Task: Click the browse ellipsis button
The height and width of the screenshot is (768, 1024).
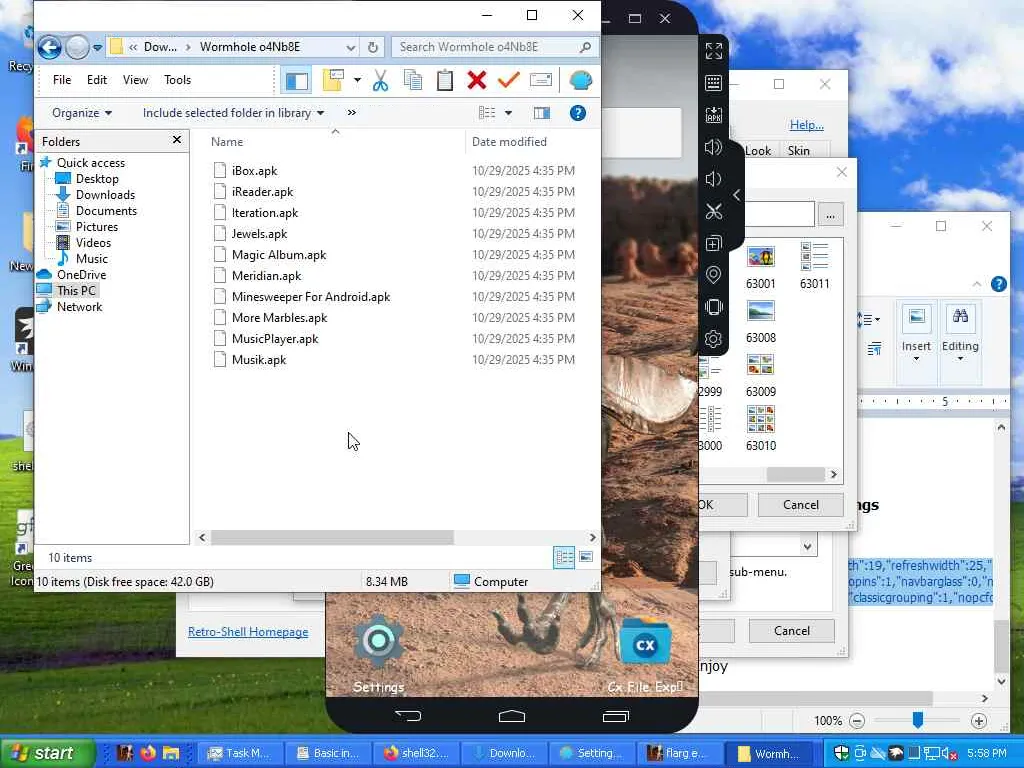Action: click(x=830, y=214)
